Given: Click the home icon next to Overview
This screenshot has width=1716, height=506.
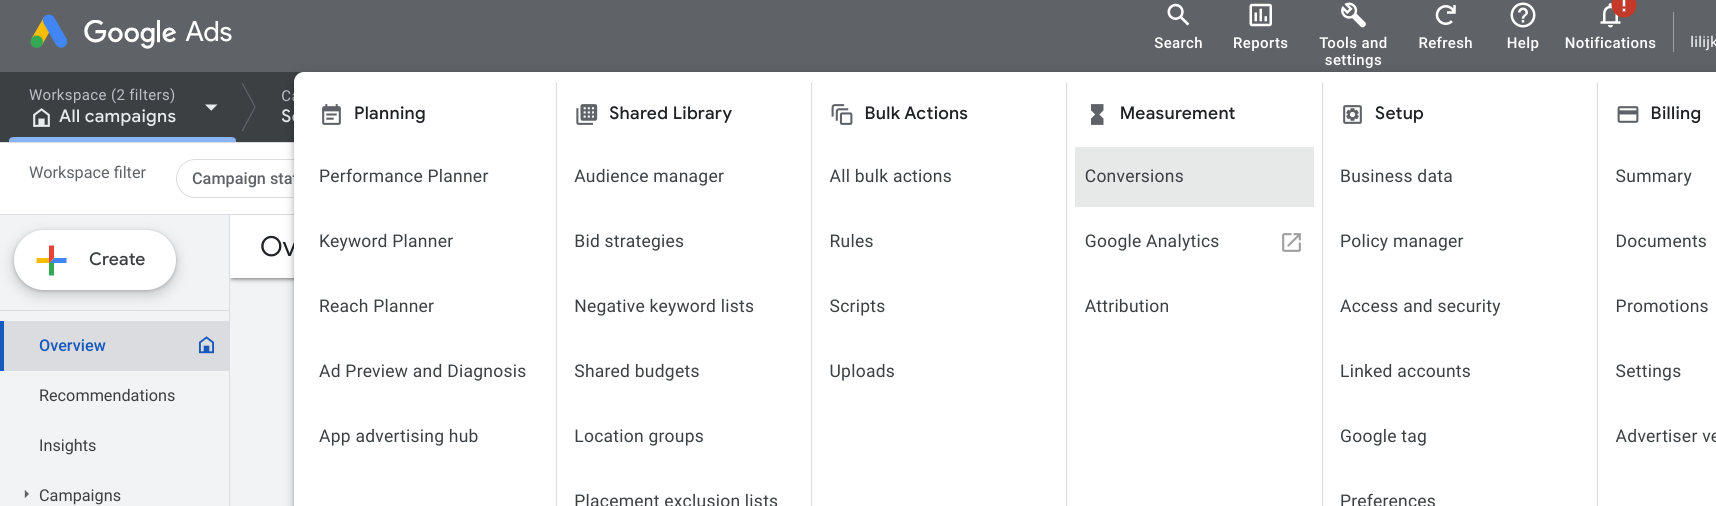Looking at the screenshot, I should tap(206, 345).
